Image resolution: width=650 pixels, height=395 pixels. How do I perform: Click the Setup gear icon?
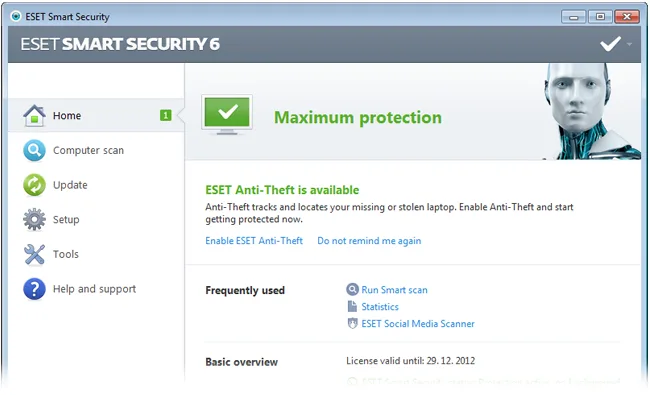34,219
